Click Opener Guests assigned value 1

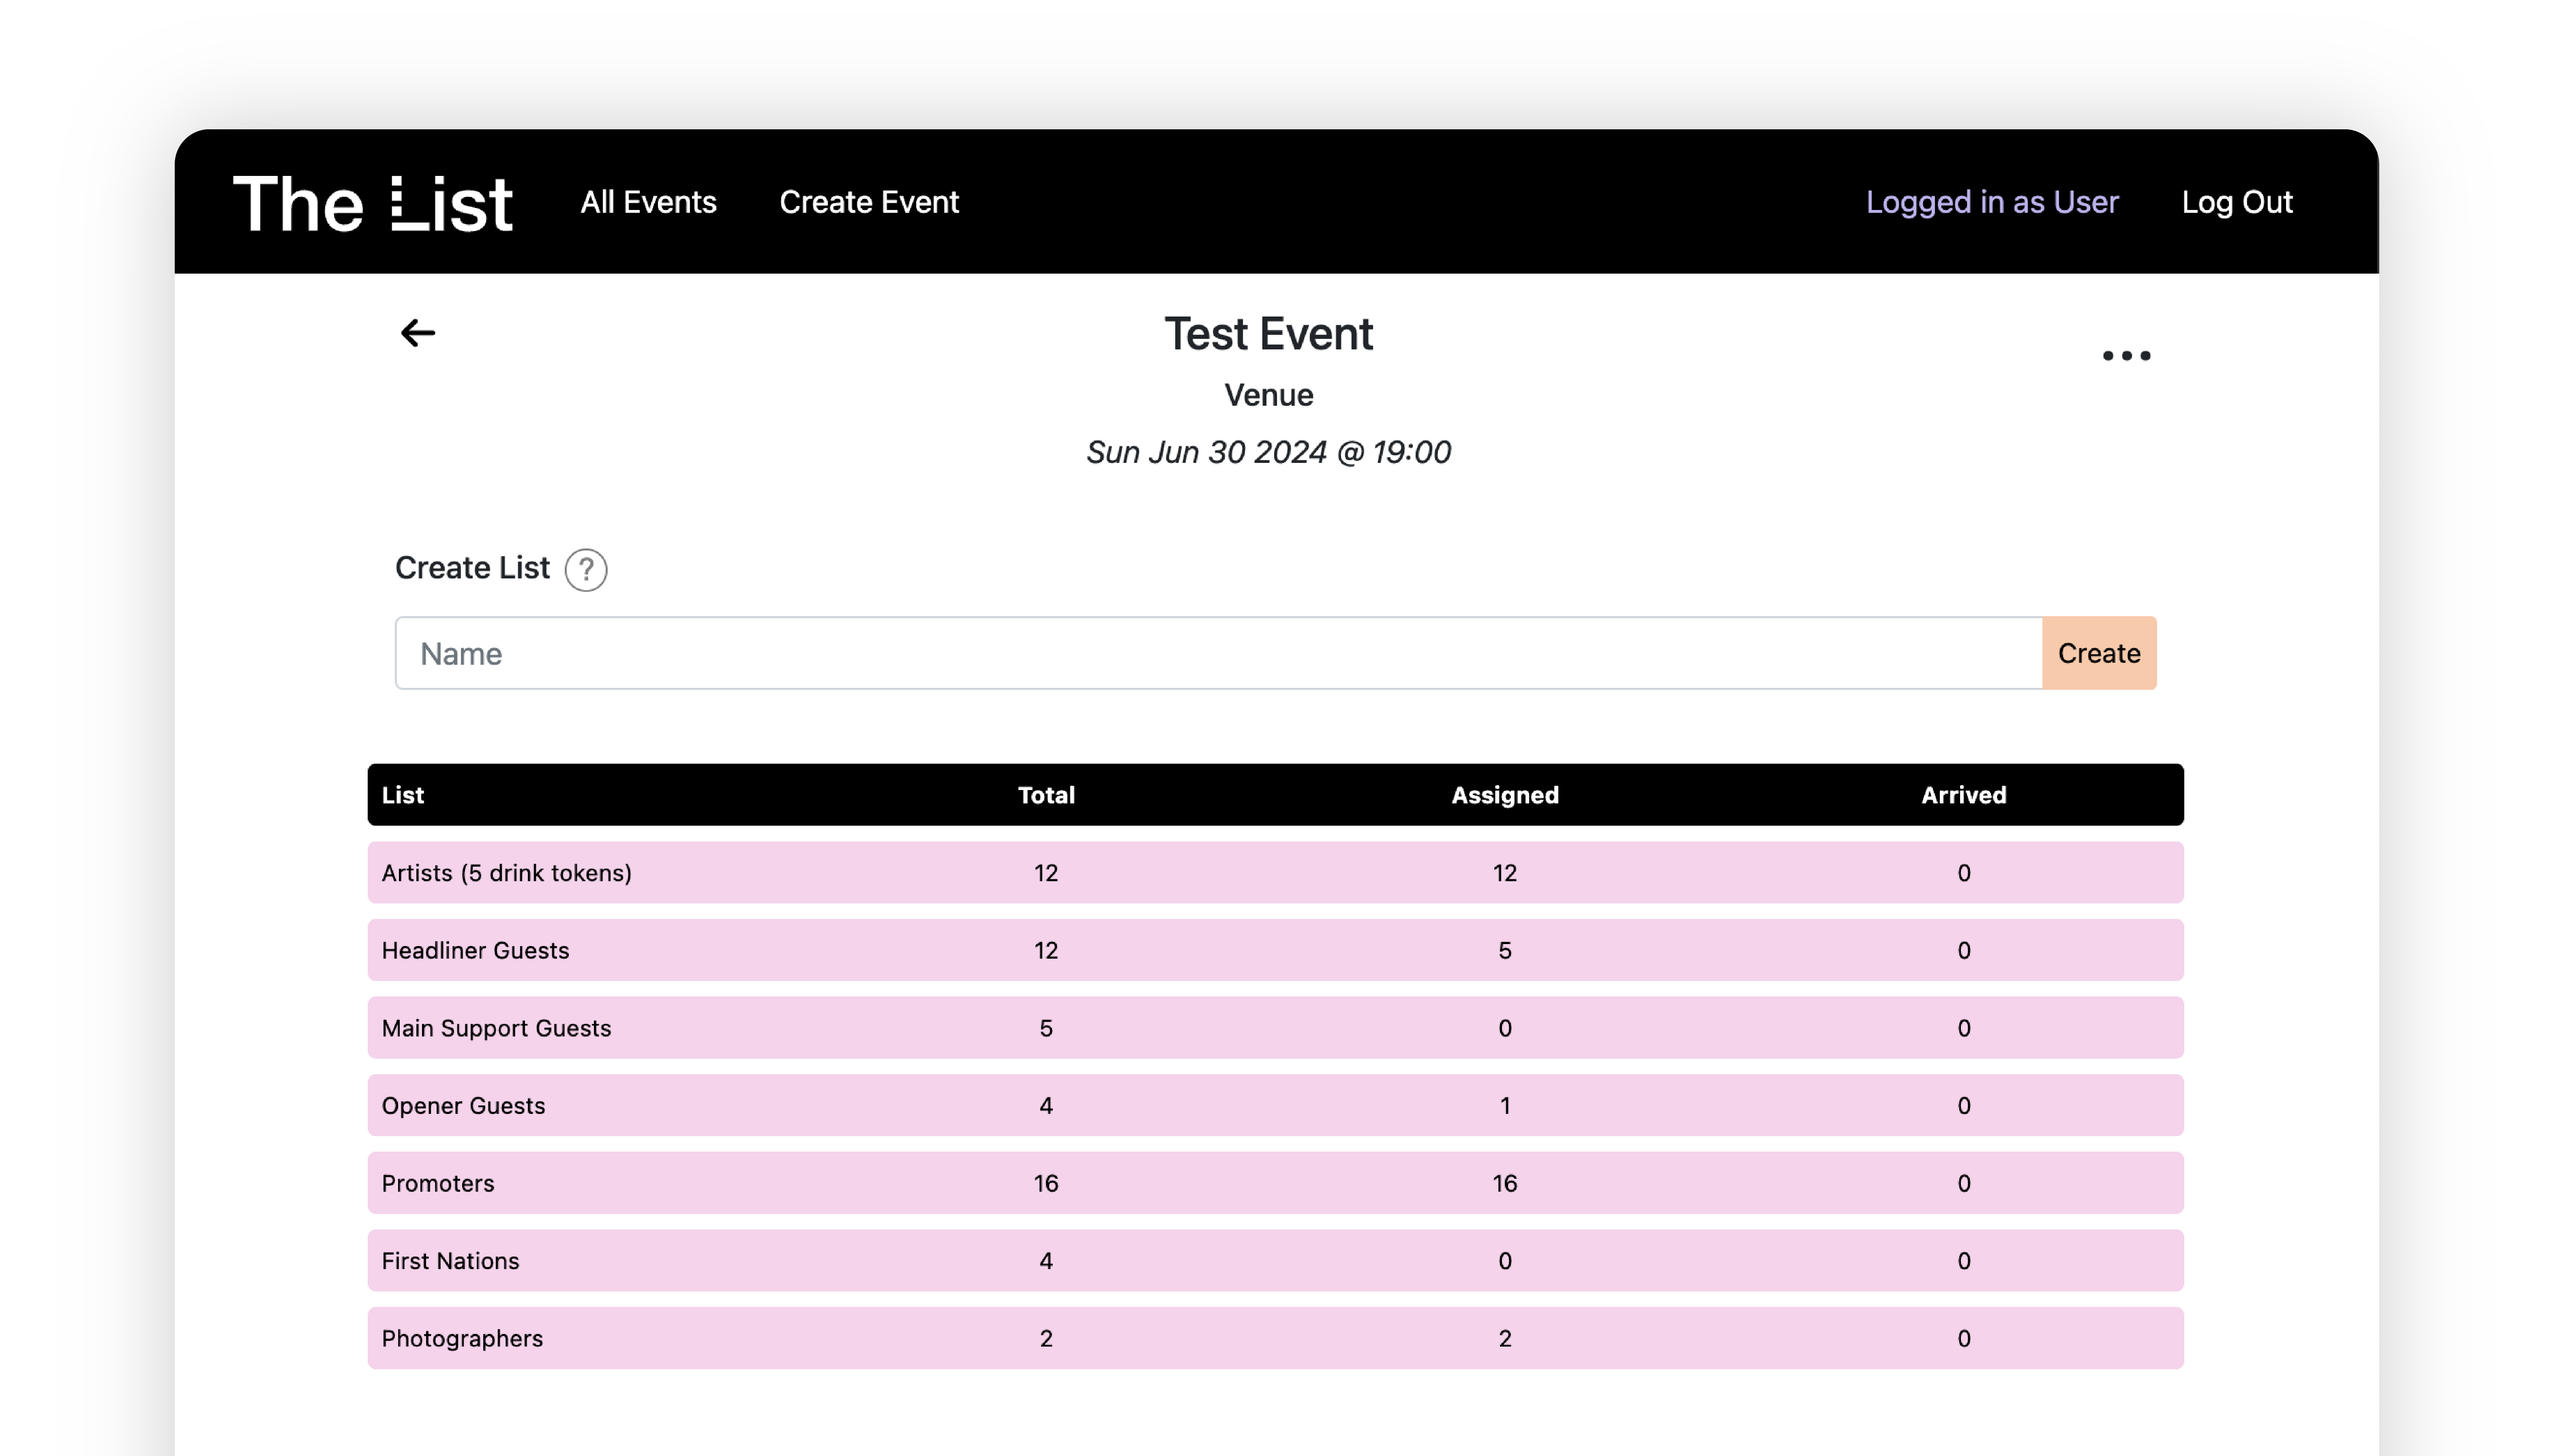click(x=1505, y=1106)
